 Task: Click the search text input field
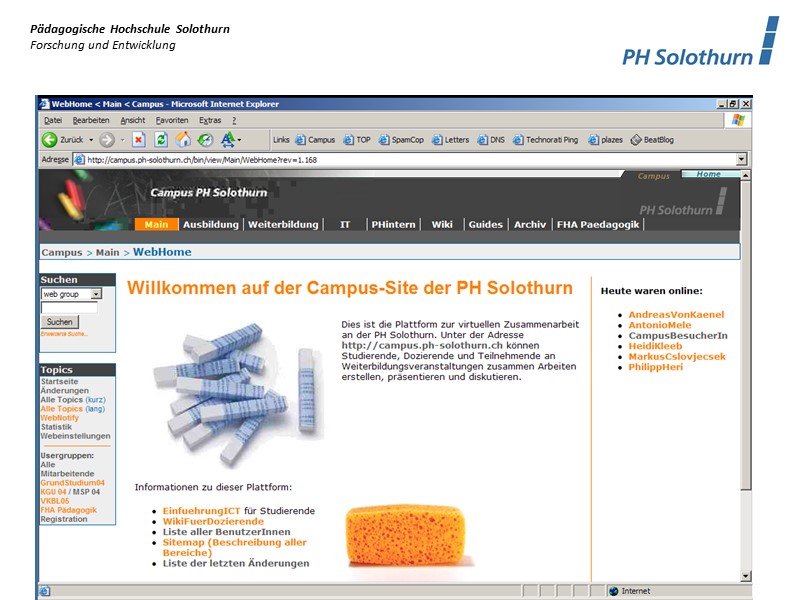[69, 308]
